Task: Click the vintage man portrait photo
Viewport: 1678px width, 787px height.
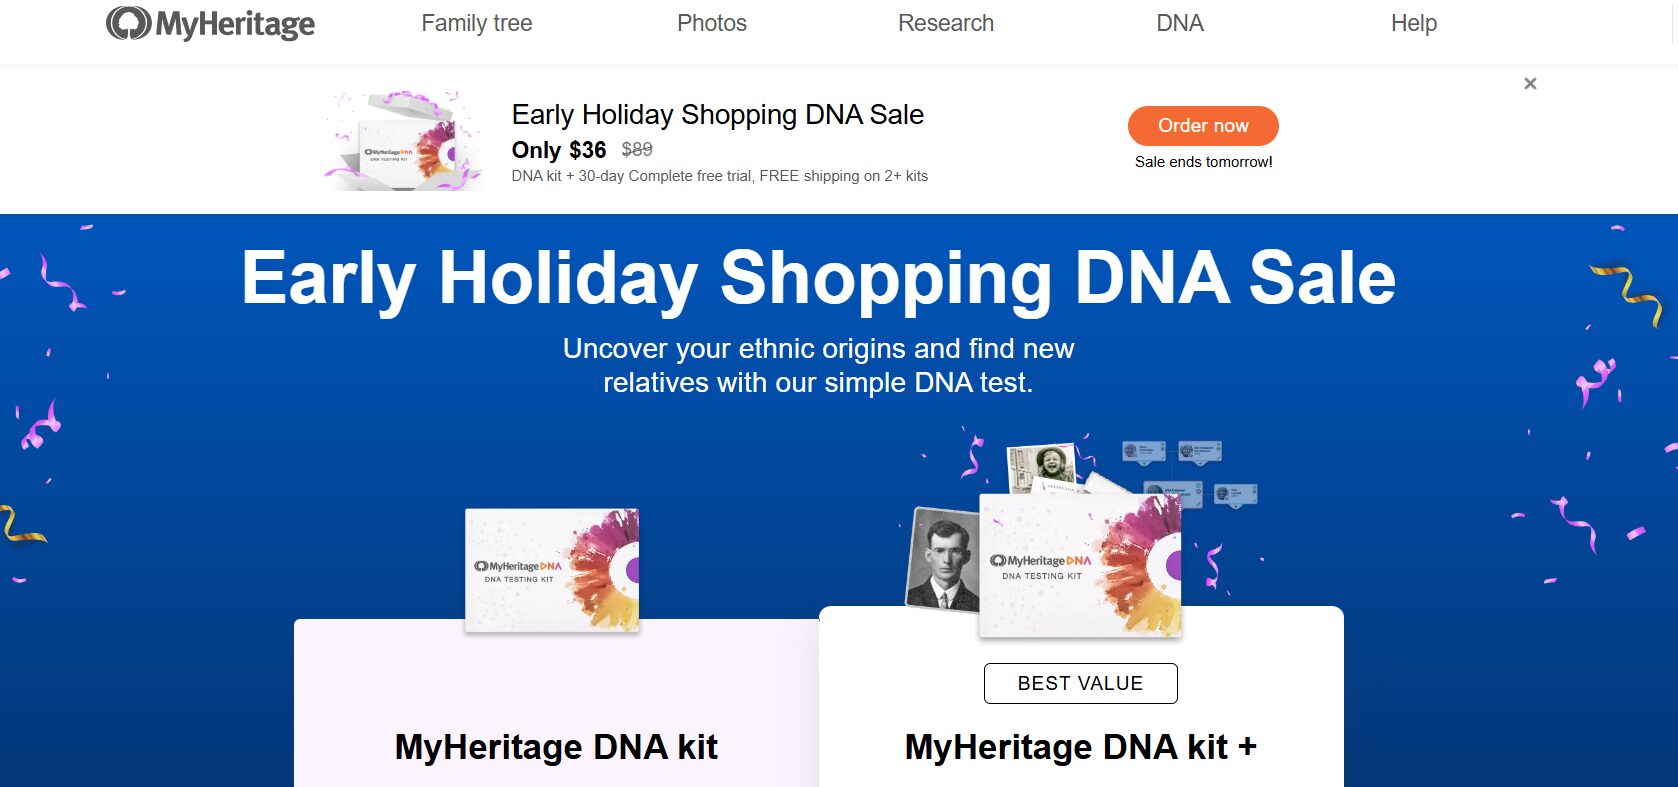Action: pos(942,560)
